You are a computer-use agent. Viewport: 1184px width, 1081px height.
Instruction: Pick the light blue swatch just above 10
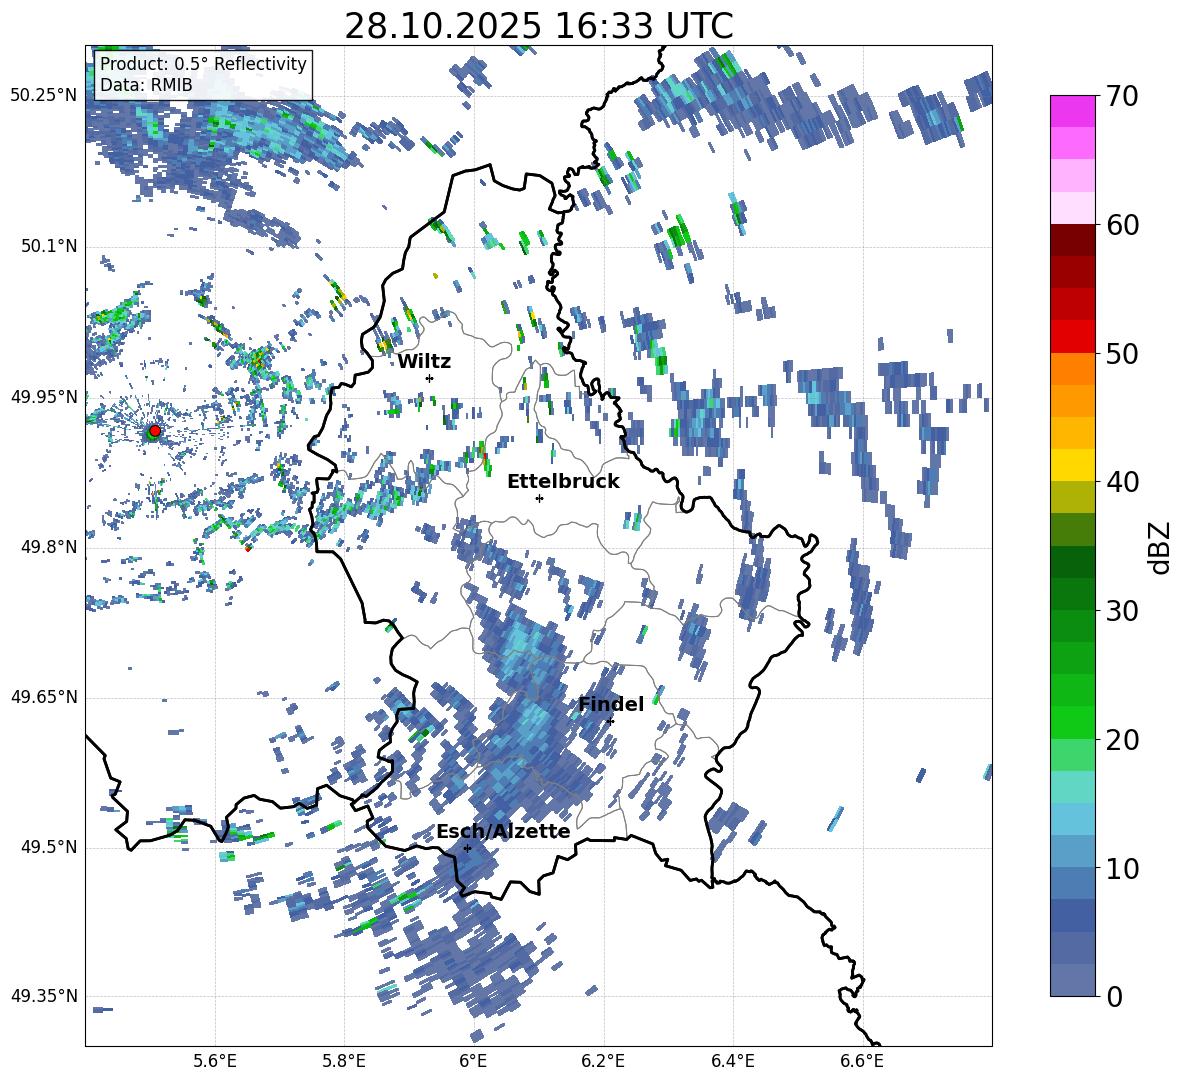coord(1072,851)
